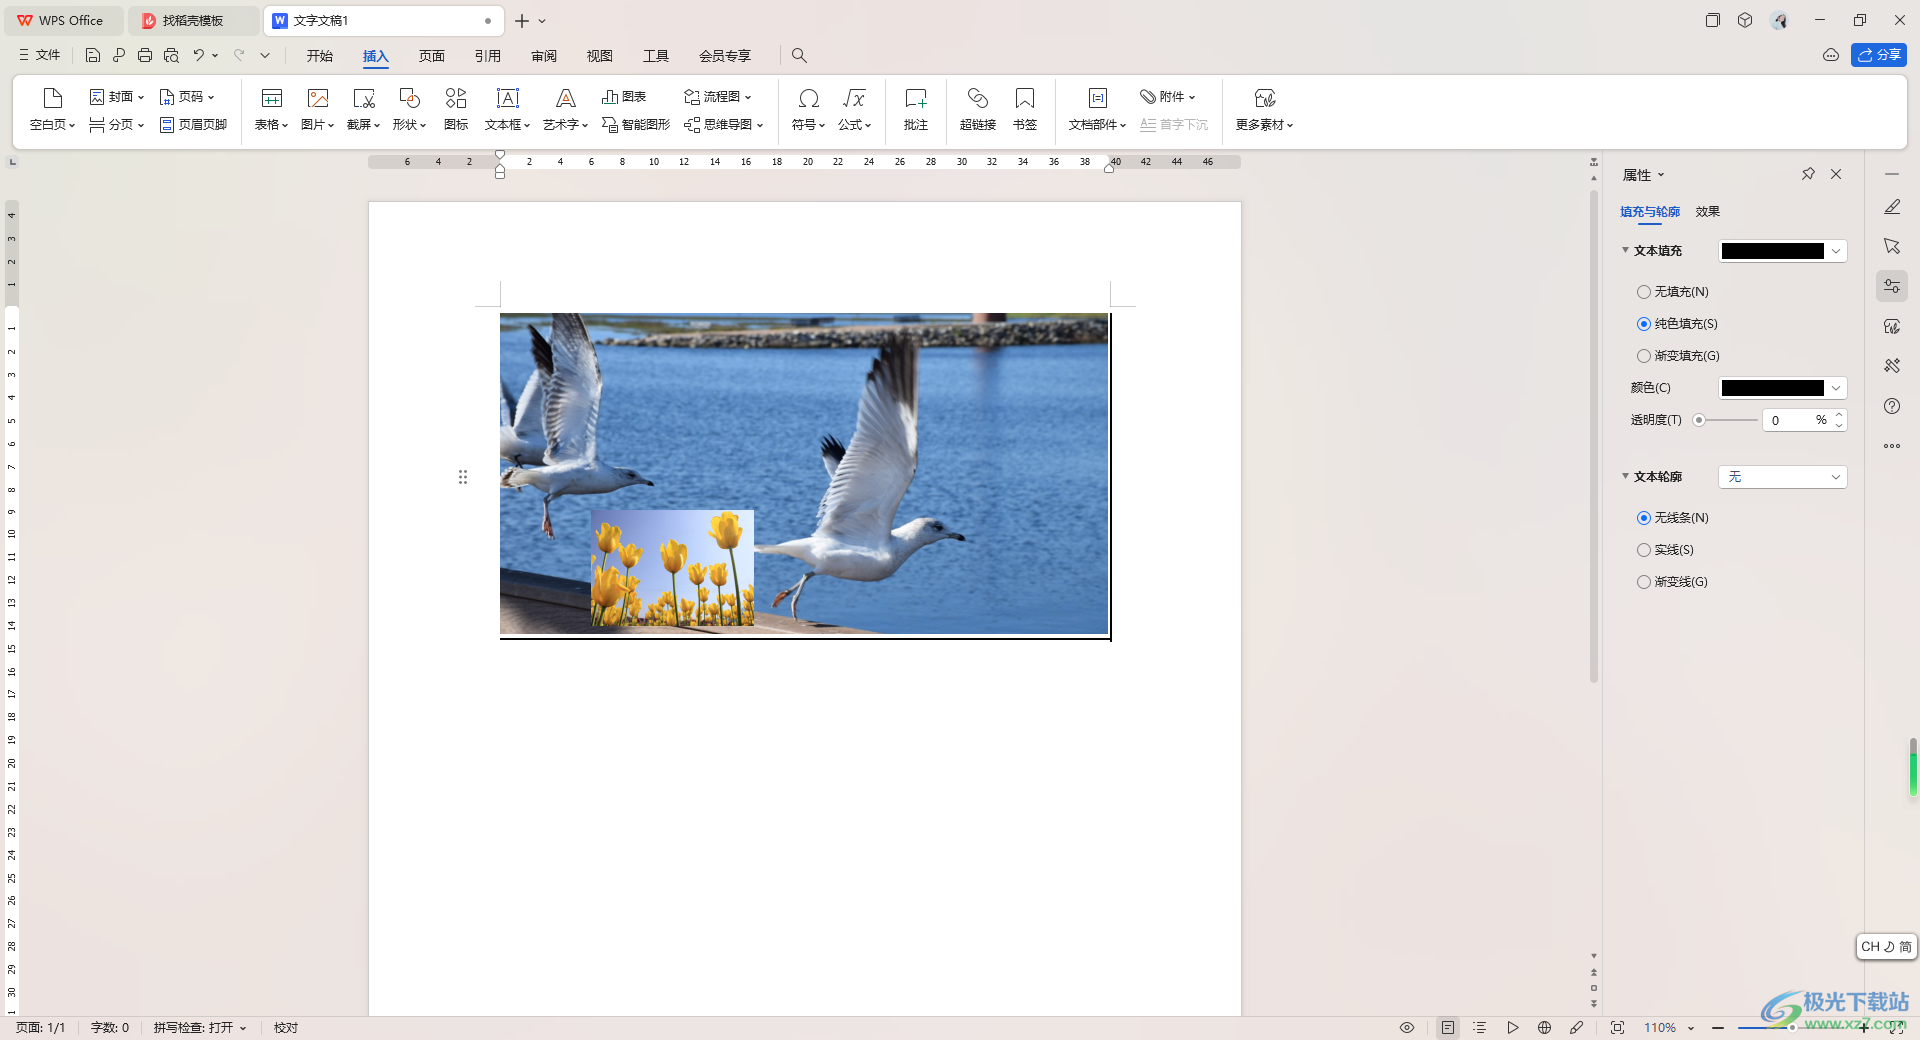Open the 符号 symbol tool
1920x1040 pixels.
click(x=808, y=109)
